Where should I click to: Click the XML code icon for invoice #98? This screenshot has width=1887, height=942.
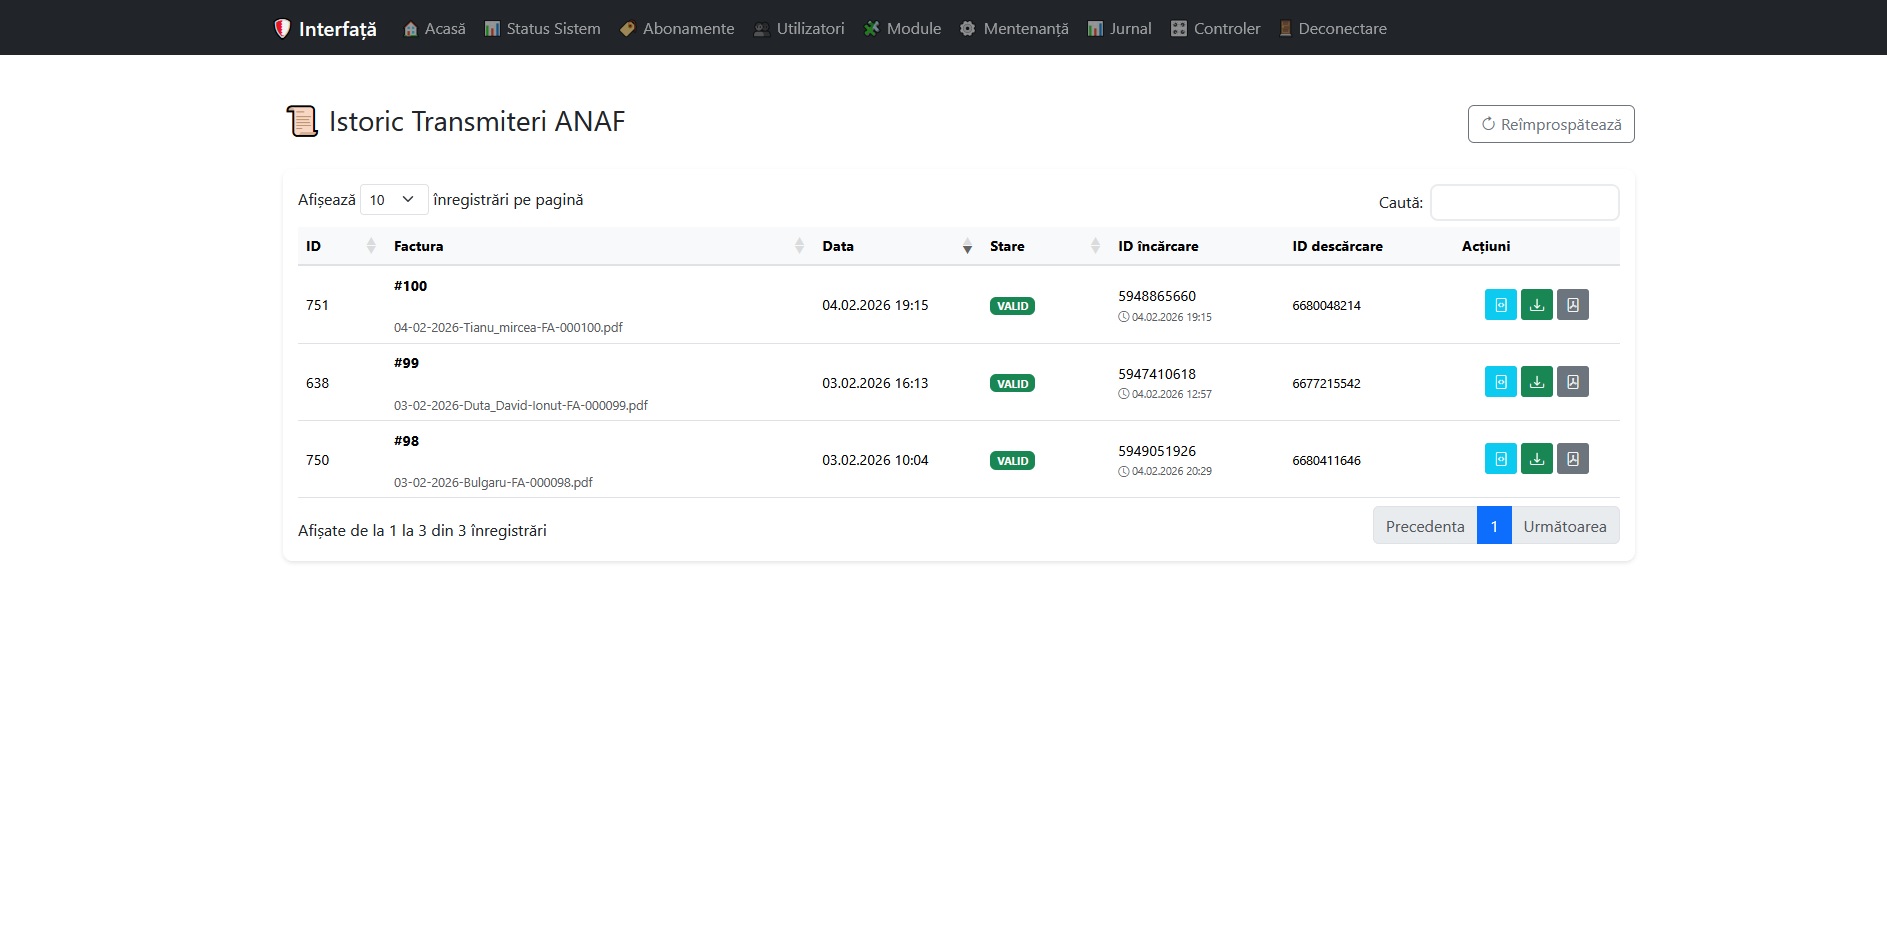1500,459
